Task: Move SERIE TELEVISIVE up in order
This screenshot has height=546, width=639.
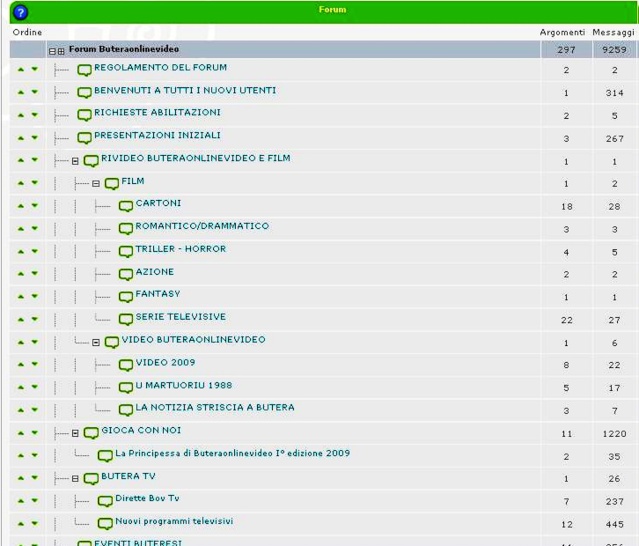Action: (x=21, y=319)
